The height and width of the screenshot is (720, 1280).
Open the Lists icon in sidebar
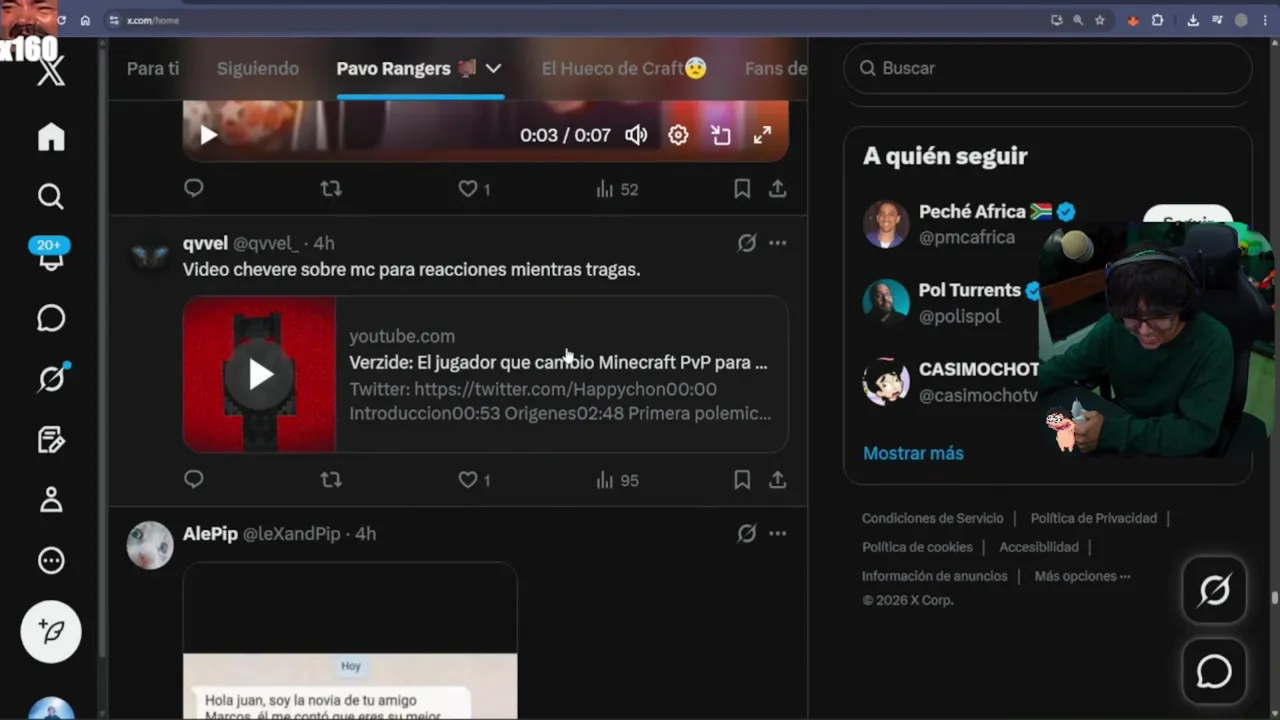click(x=51, y=439)
